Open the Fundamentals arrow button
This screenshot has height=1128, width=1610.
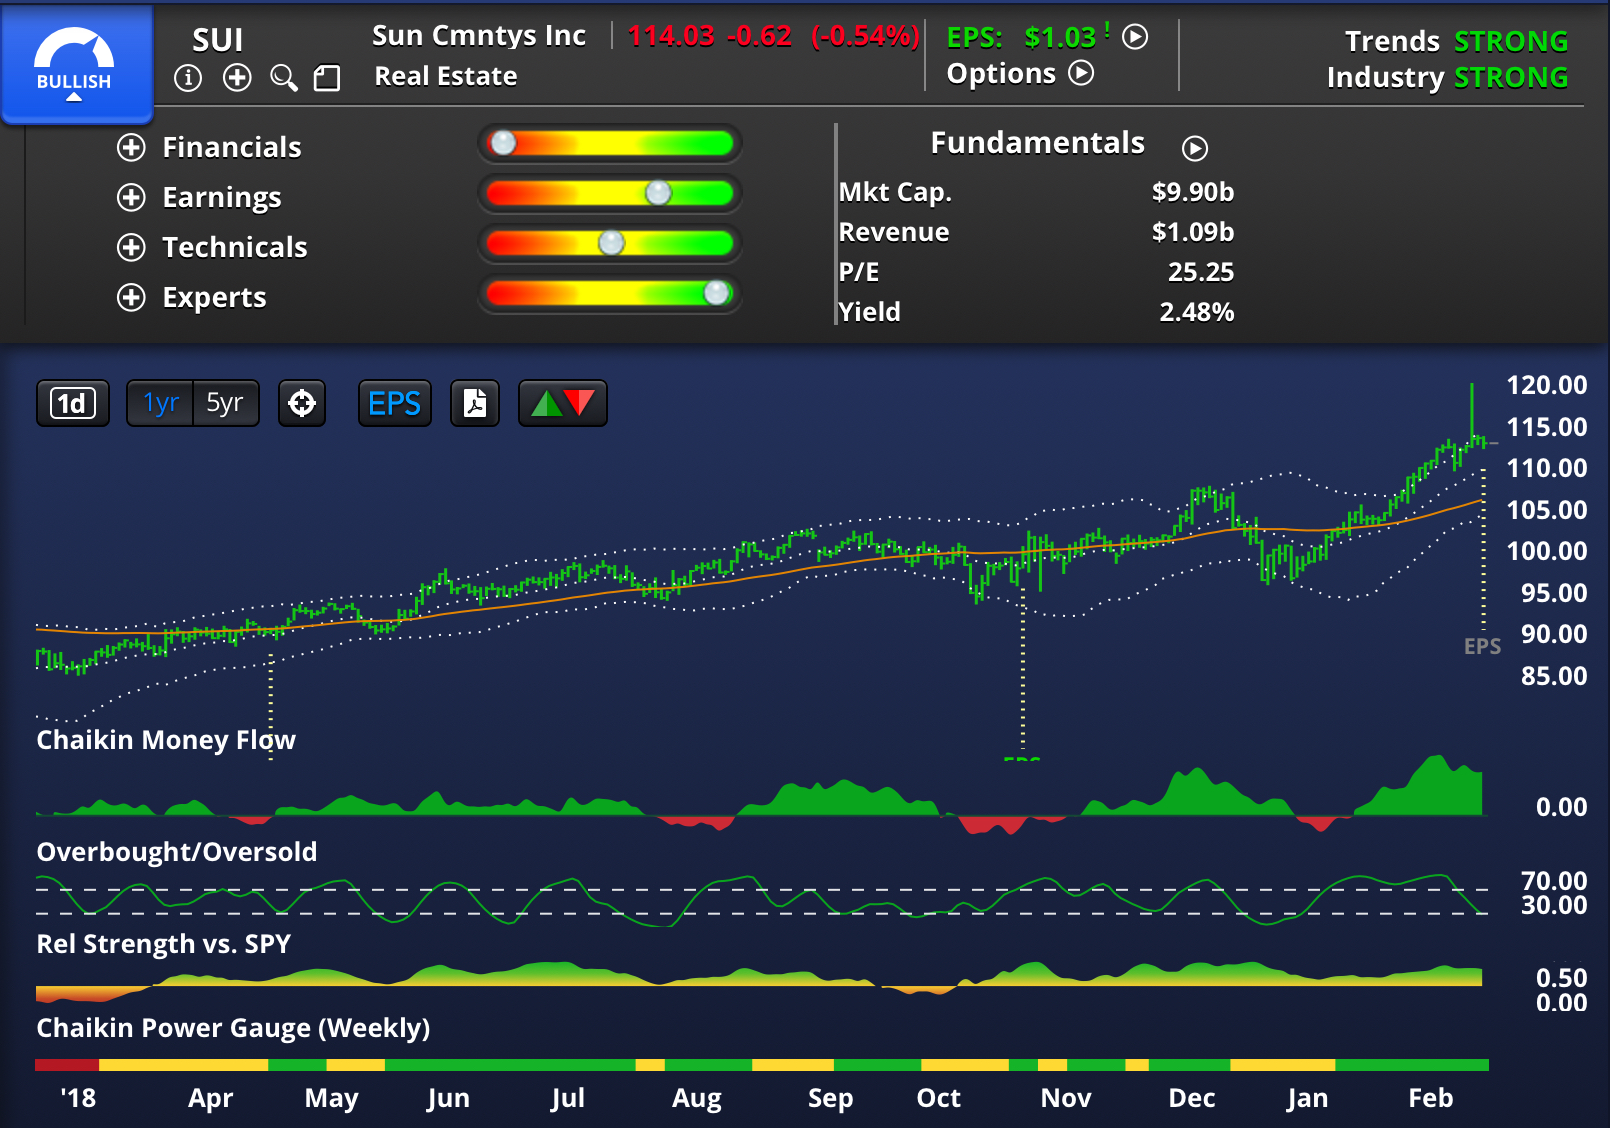click(1195, 148)
